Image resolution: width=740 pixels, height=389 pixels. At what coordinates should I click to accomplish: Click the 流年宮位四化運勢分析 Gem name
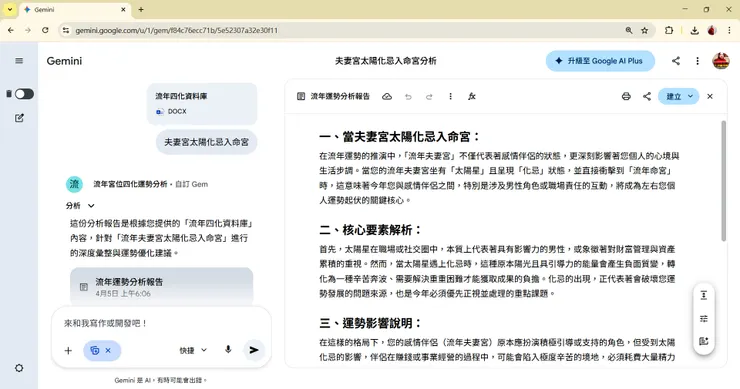point(130,184)
